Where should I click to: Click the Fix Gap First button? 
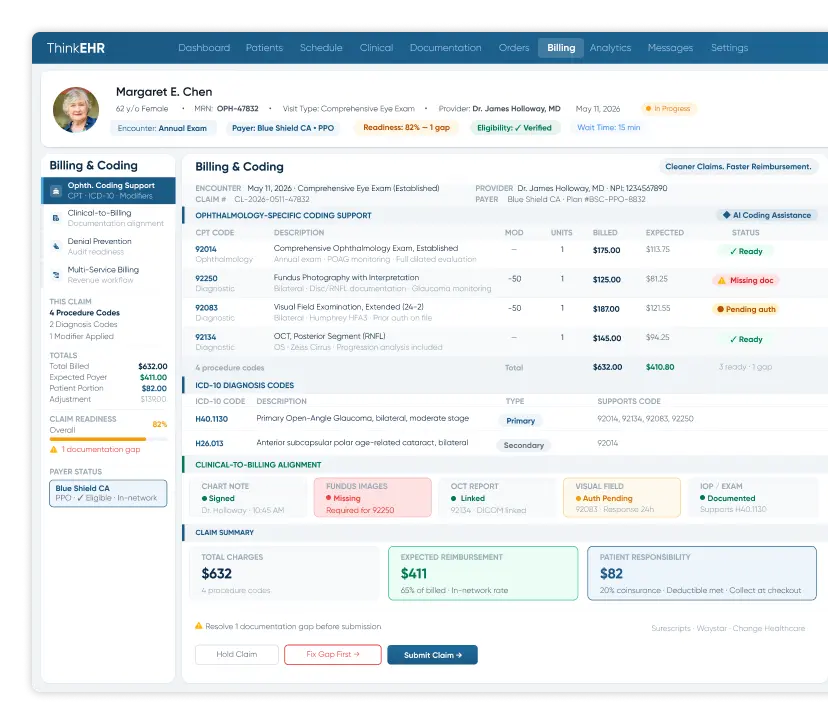(x=333, y=654)
